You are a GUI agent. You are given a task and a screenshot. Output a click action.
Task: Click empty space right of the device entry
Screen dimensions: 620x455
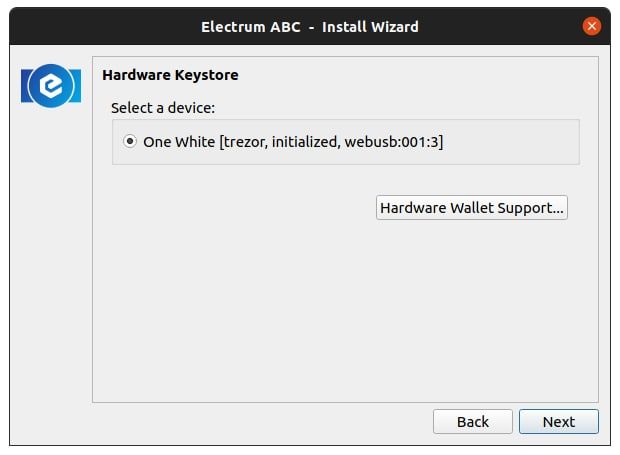click(510, 142)
